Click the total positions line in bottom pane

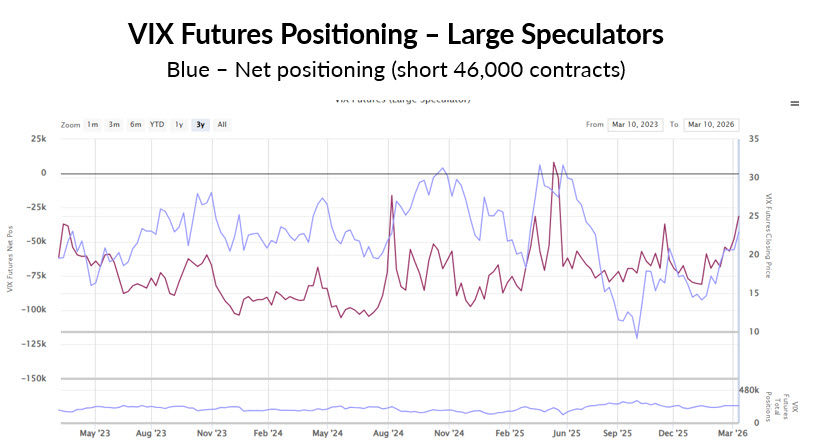[x=300, y=409]
